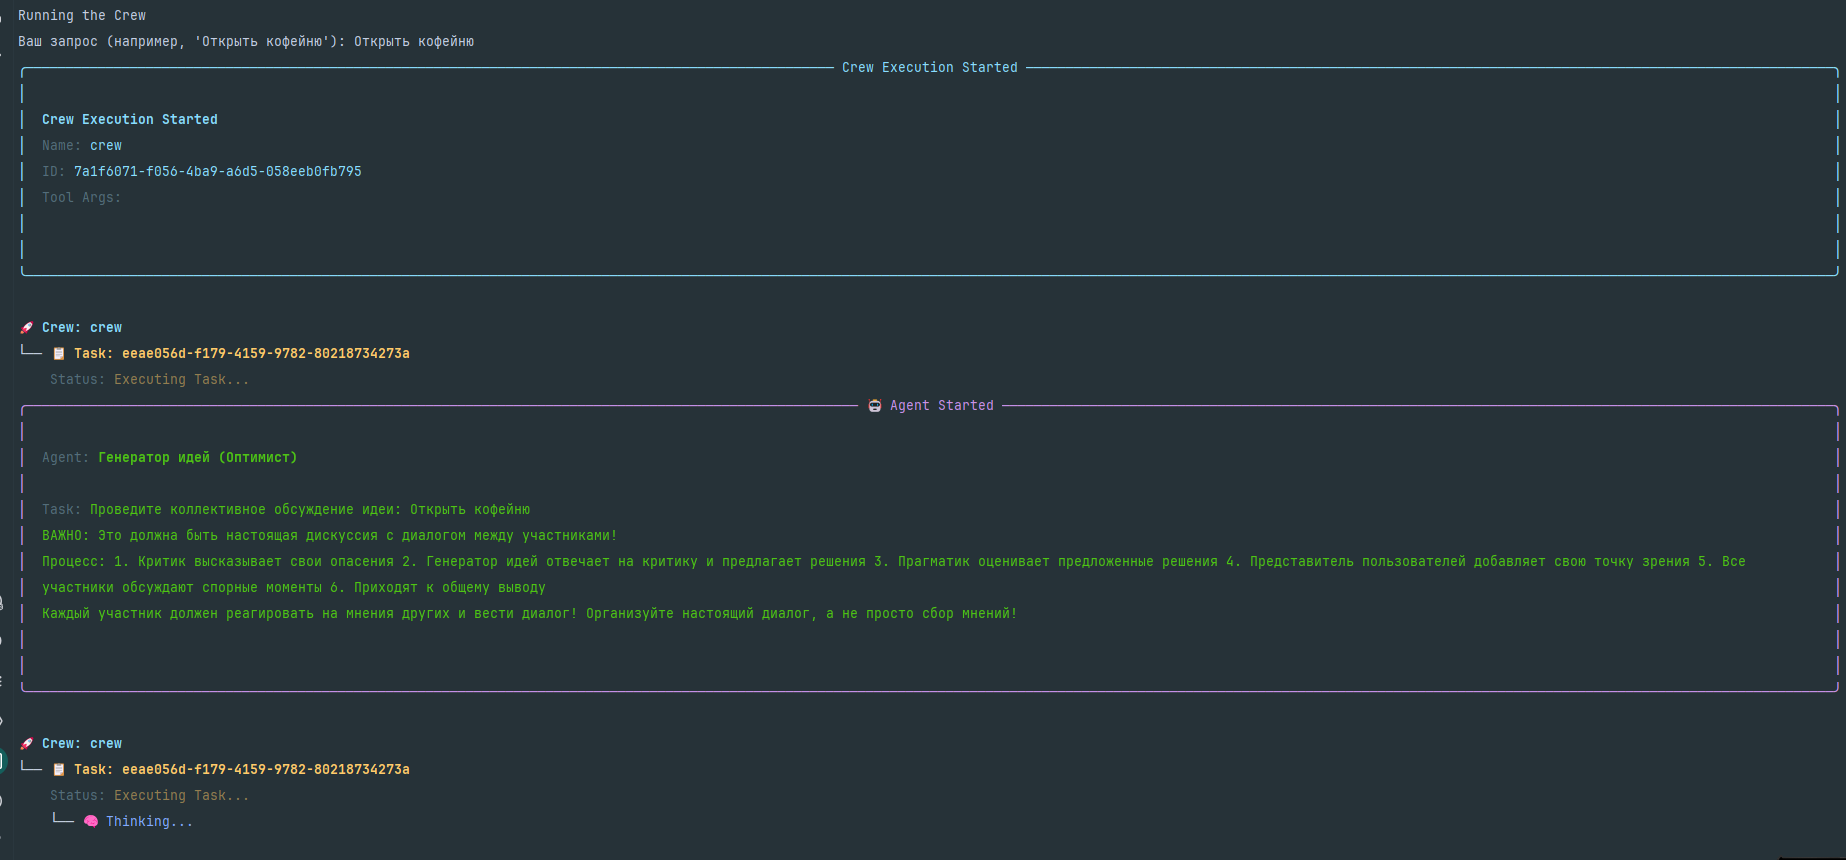Click the rocket icon below the Agent Started panel
The image size is (1846, 860).
[27, 744]
